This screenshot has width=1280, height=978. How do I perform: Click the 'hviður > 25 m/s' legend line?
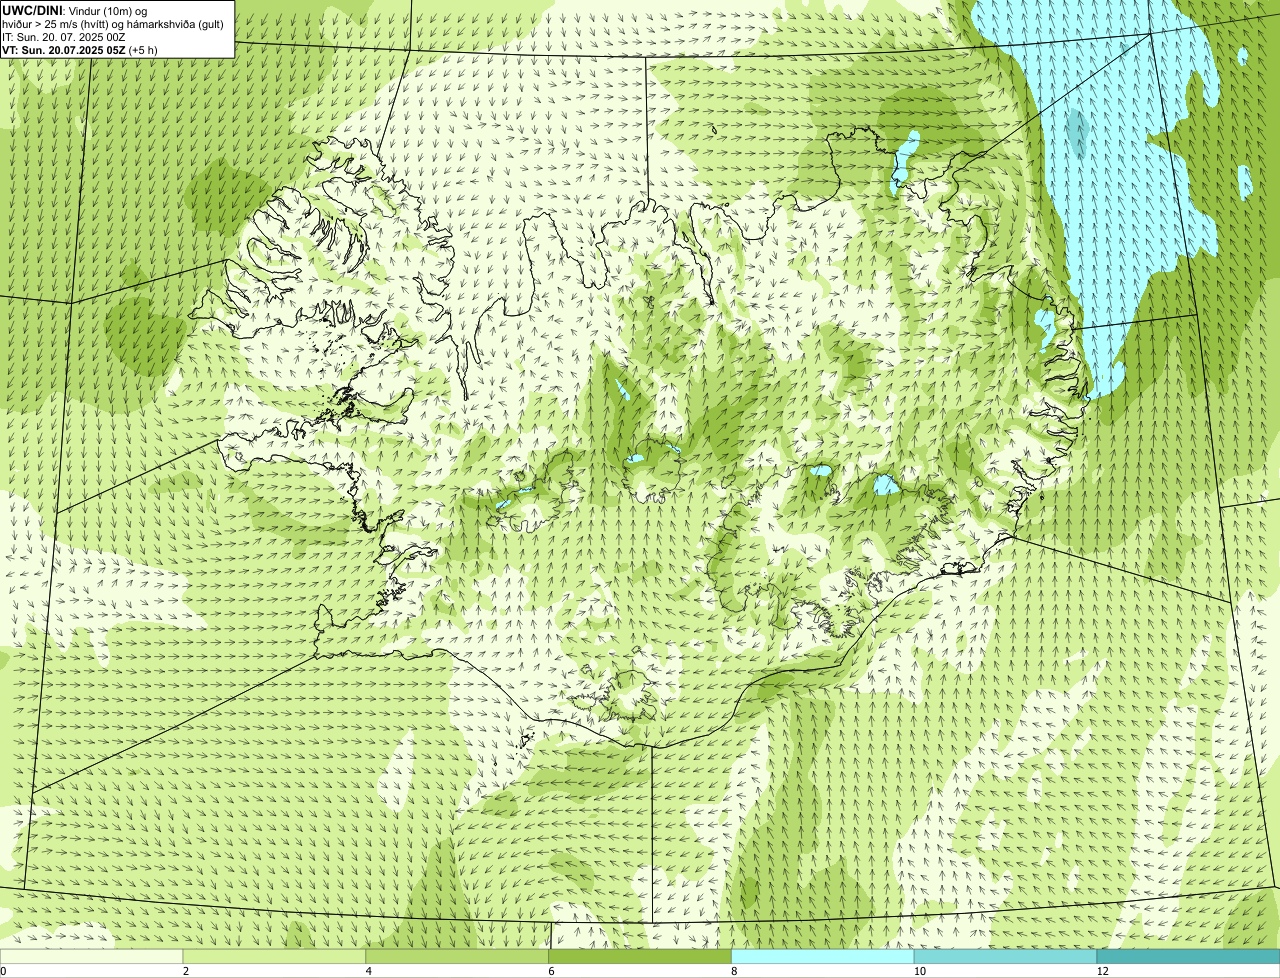pos(113,24)
